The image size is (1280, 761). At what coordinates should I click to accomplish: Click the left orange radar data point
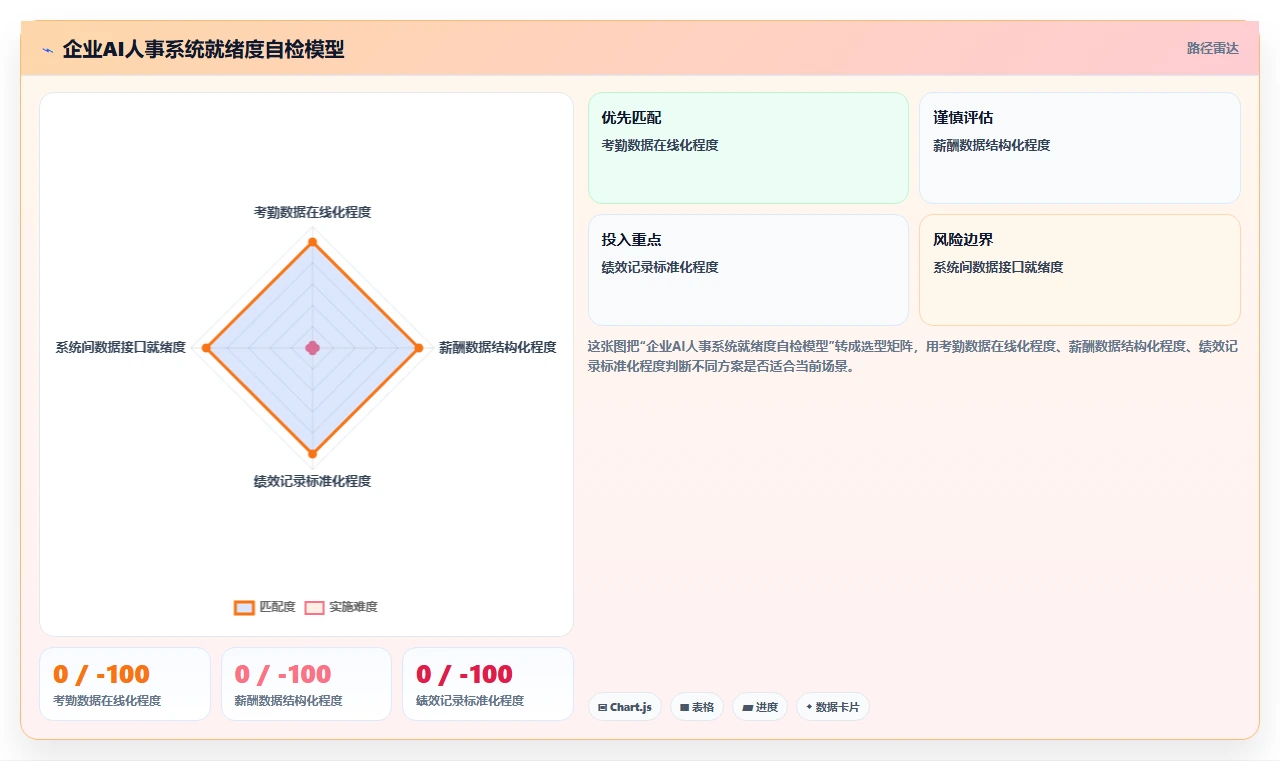pos(206,348)
